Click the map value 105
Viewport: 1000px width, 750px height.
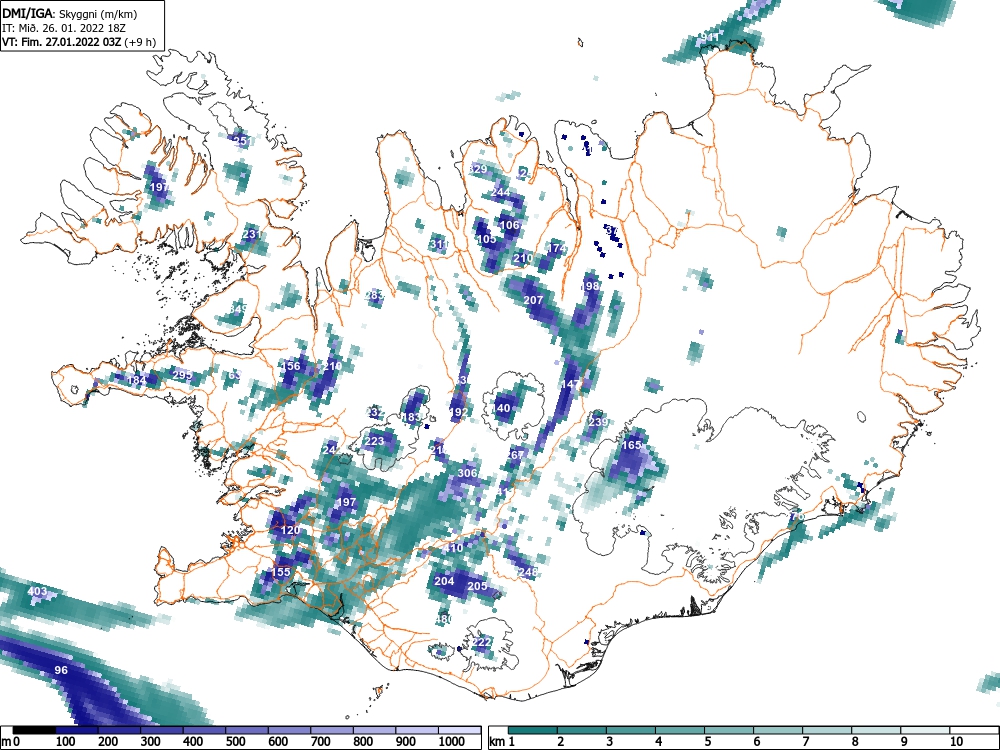coord(487,239)
